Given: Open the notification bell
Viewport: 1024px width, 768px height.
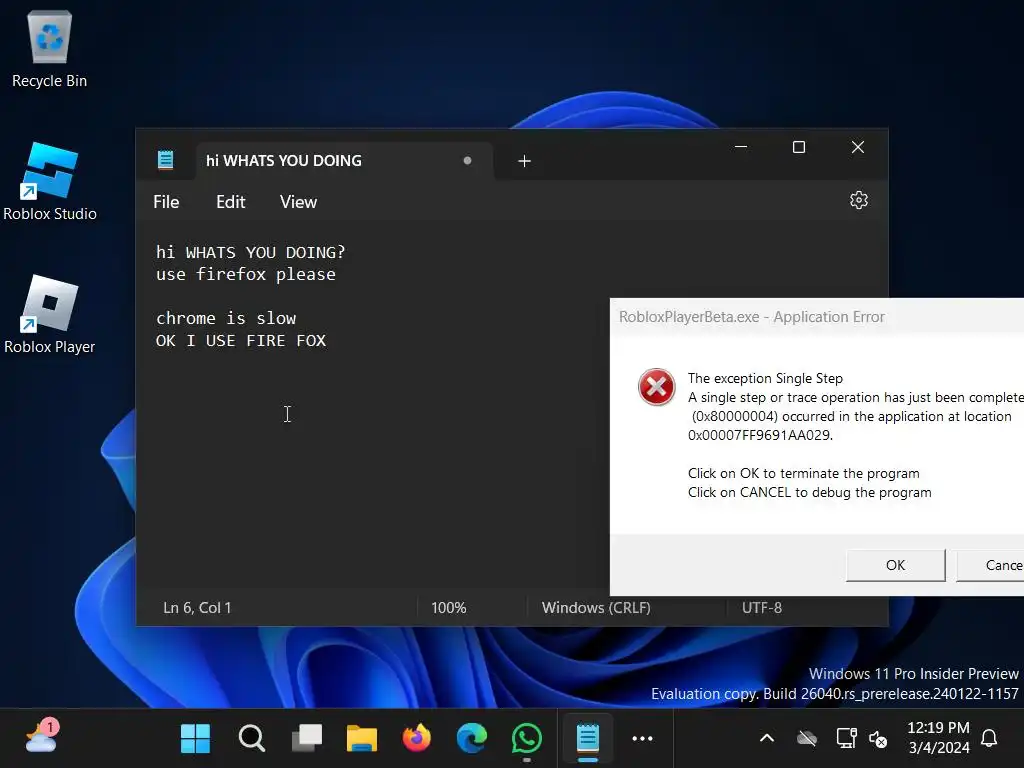Looking at the screenshot, I should pyautogui.click(x=989, y=739).
